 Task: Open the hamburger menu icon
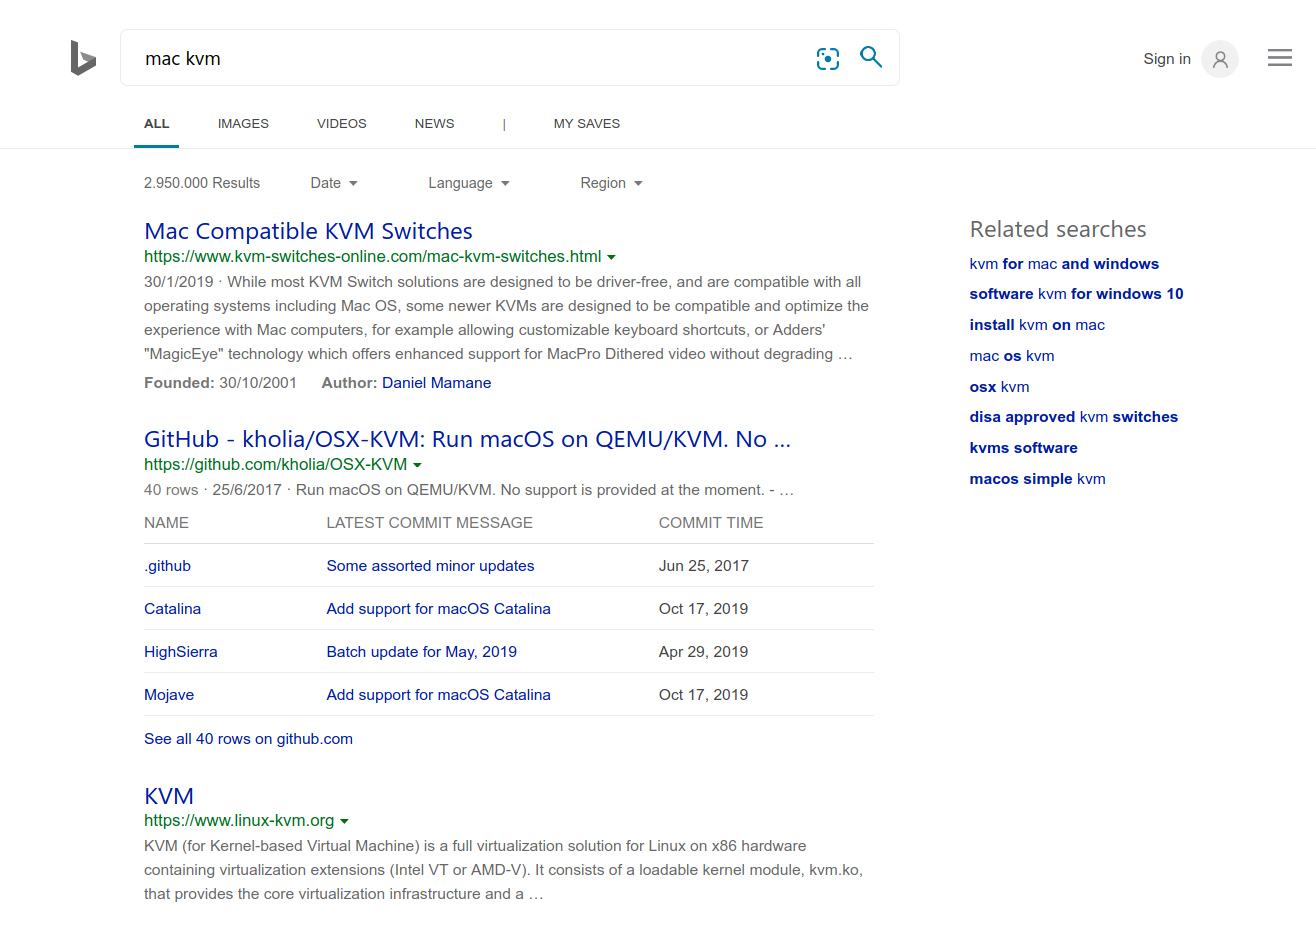tap(1280, 58)
